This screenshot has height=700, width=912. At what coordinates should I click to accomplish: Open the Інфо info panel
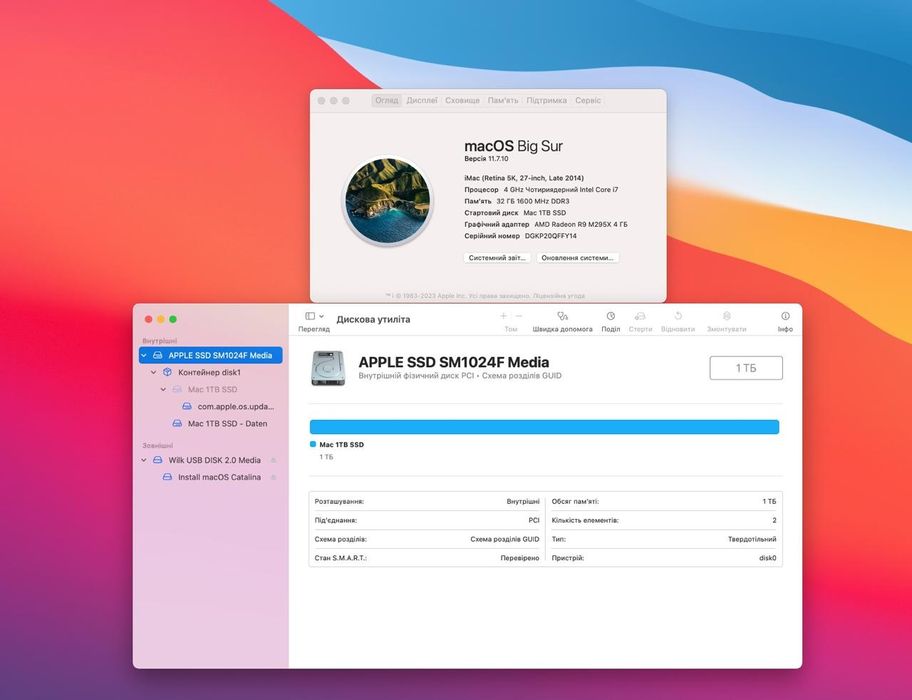[785, 316]
